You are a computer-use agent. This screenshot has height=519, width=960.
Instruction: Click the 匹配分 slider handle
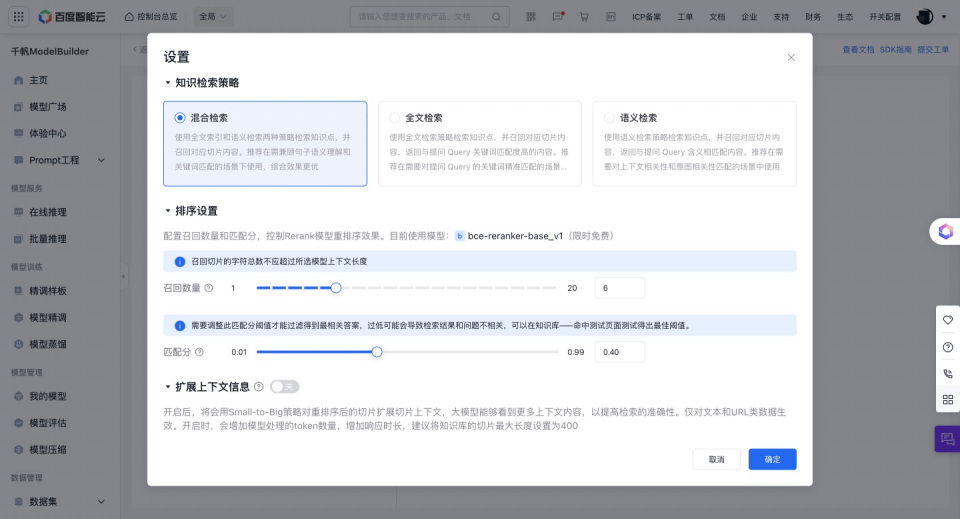(377, 352)
